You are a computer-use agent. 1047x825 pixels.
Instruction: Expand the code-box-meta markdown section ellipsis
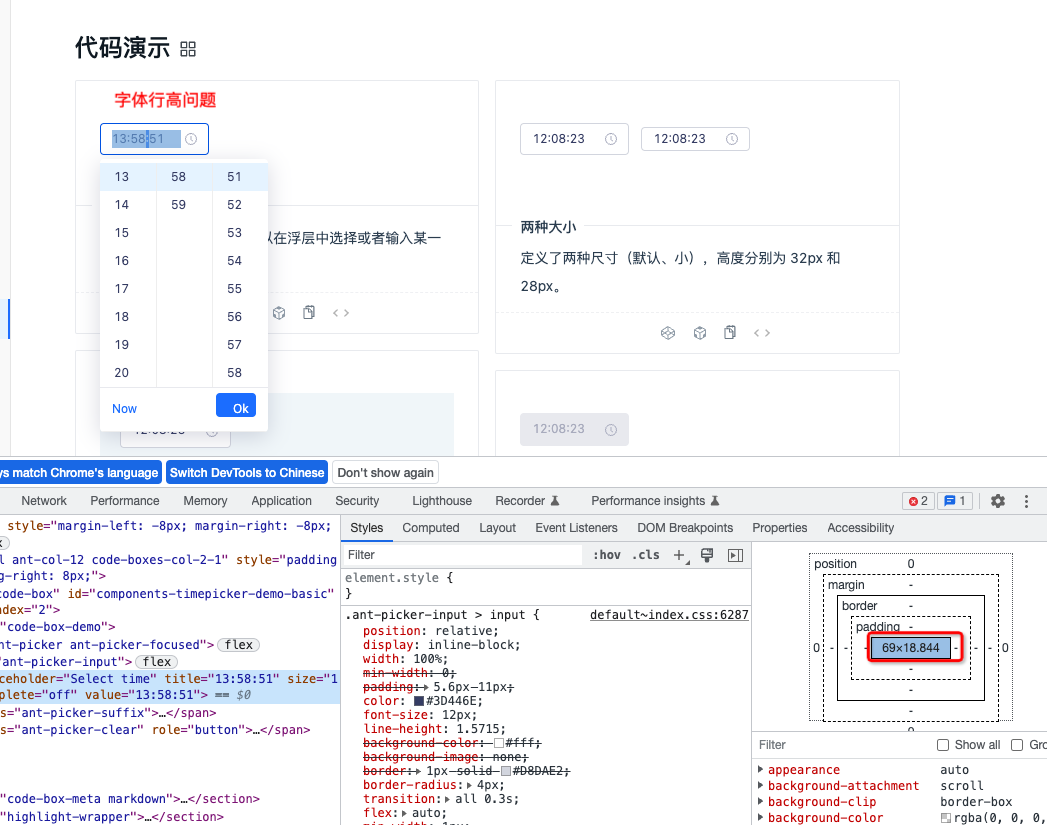tap(182, 799)
